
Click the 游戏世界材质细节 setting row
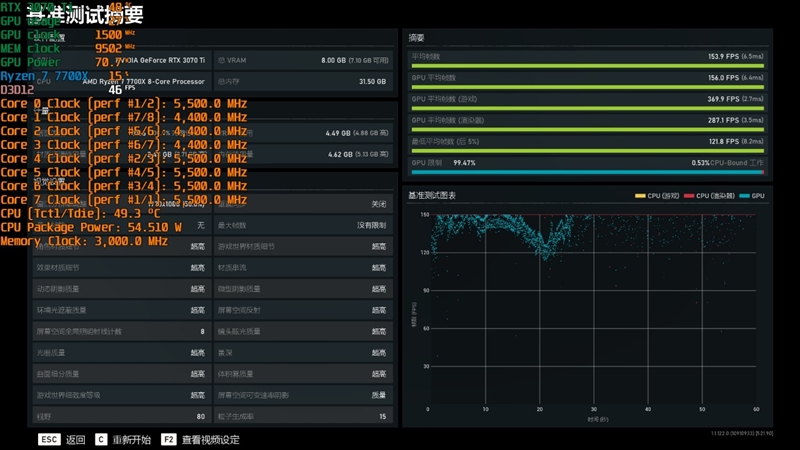[303, 246]
